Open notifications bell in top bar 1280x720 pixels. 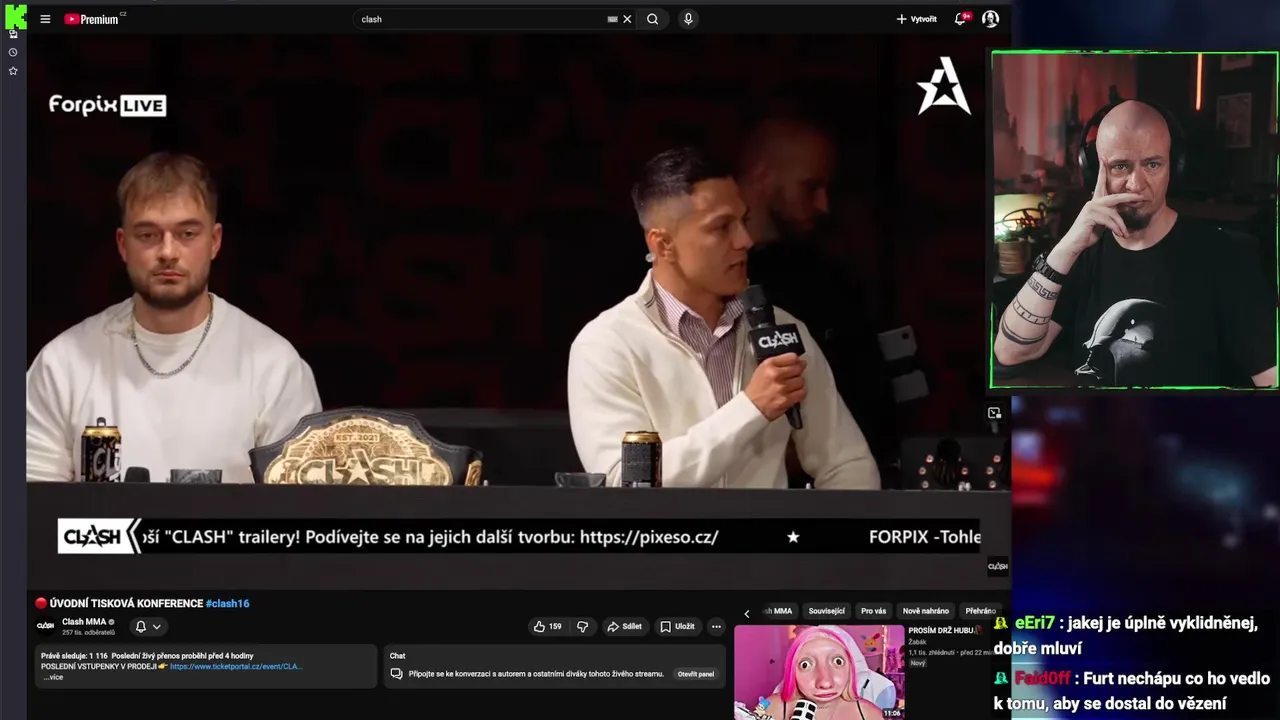960,19
